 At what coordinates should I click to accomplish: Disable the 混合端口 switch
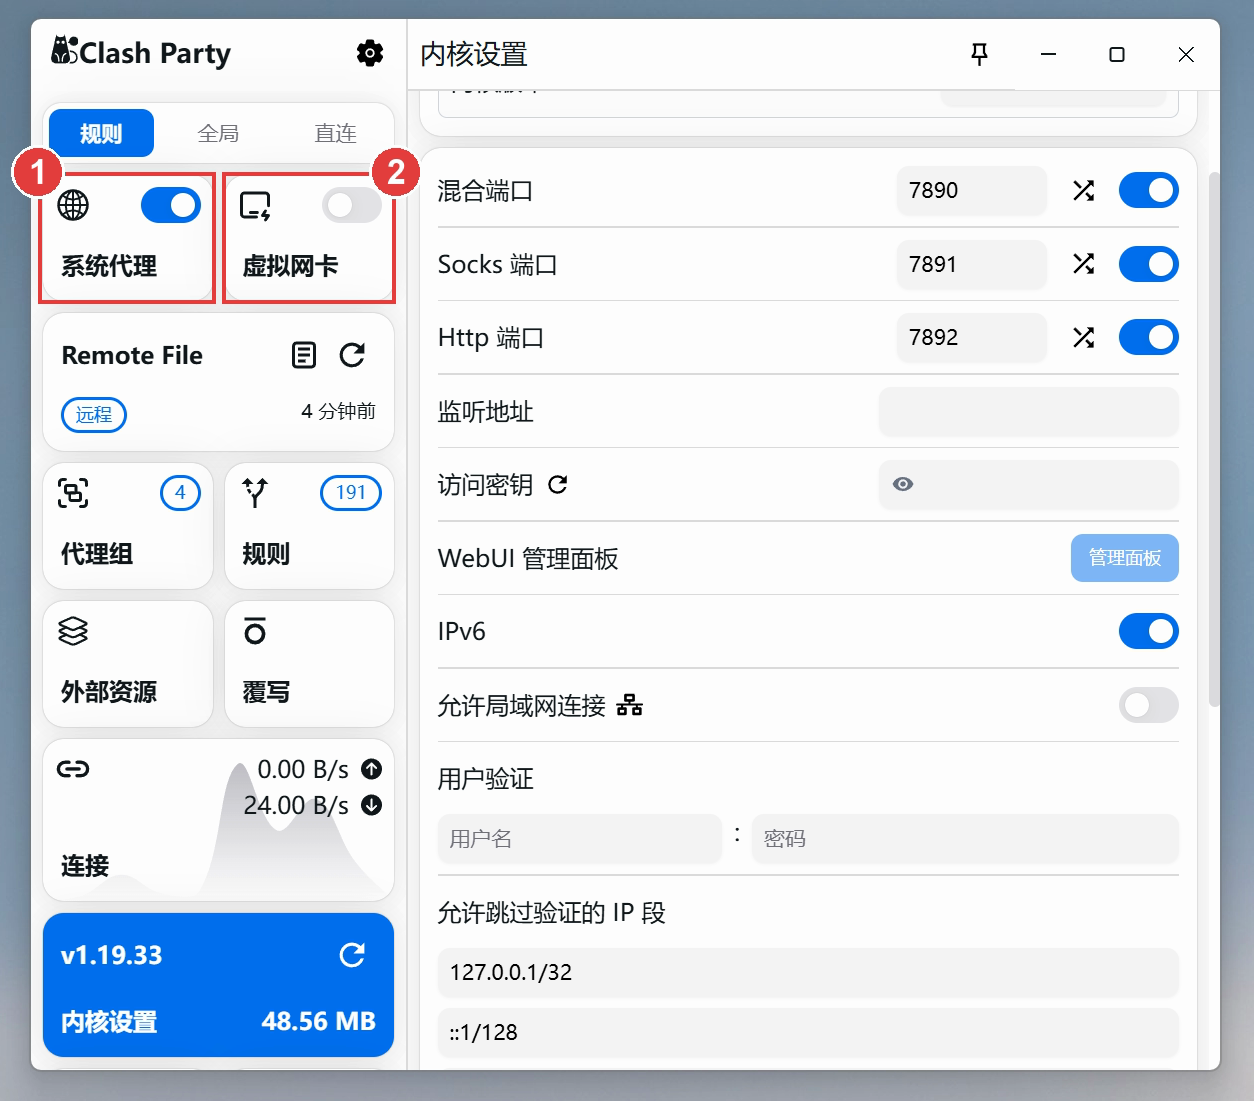click(1149, 190)
